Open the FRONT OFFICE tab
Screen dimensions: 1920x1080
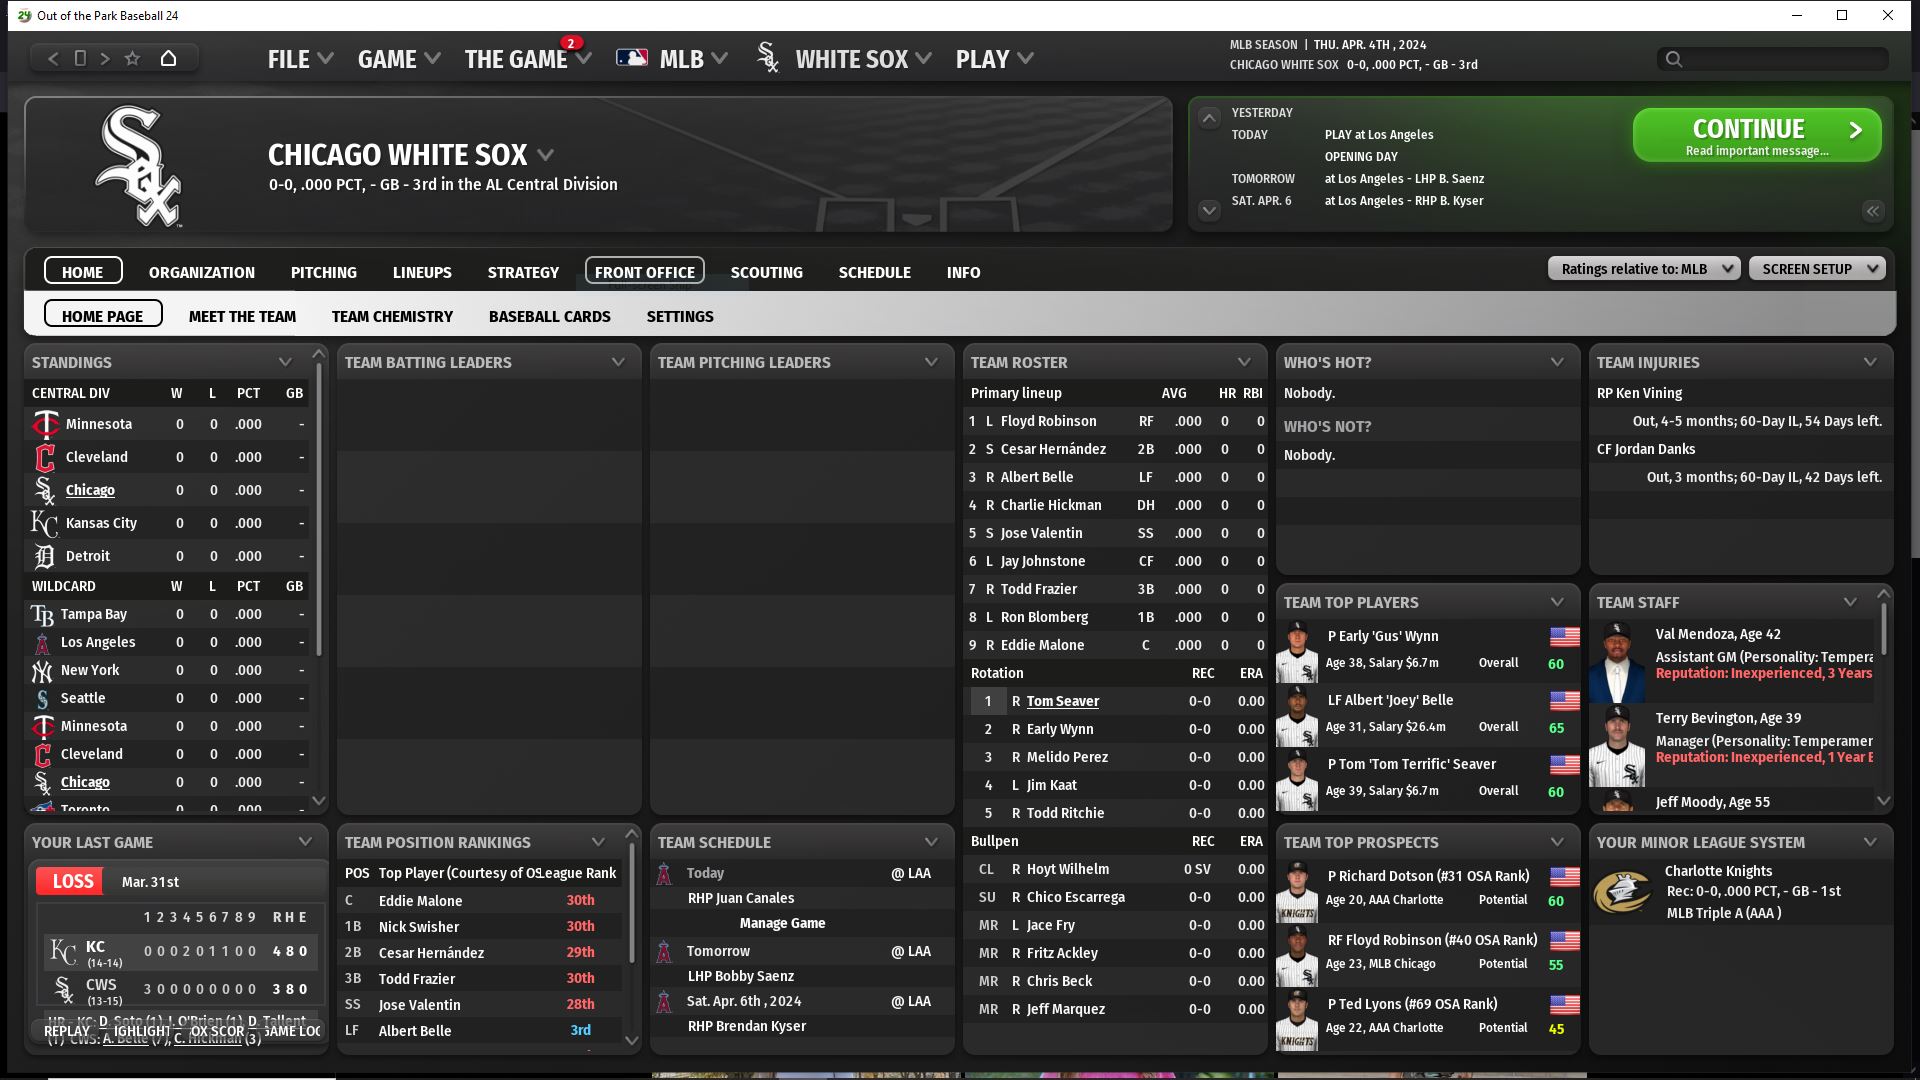point(644,272)
